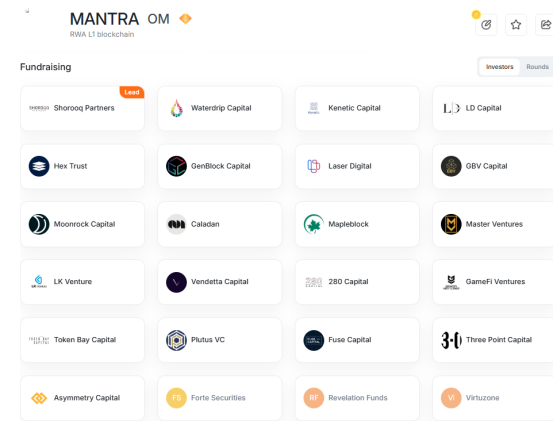Viewport: 554px width, 421px height.
Task: Click the Laser Digital logo icon
Action: [314, 166]
